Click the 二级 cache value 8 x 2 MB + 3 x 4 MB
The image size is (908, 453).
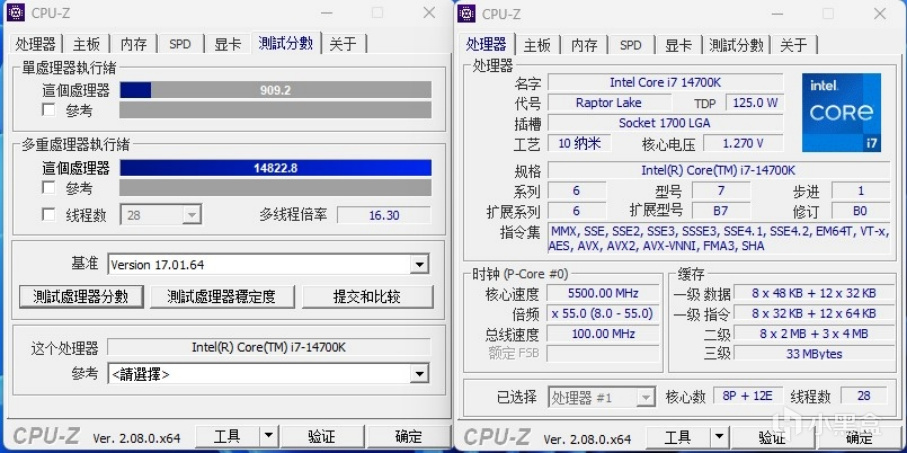814,334
